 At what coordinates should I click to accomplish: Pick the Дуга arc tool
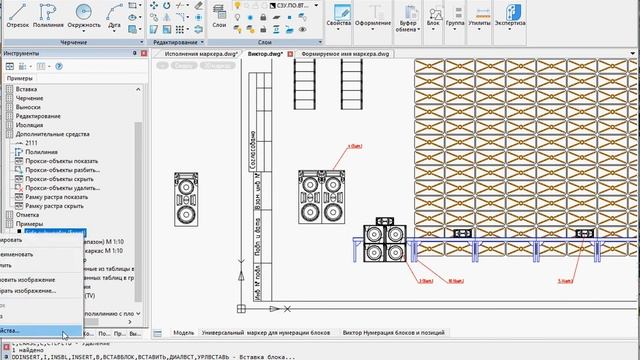pos(114,17)
